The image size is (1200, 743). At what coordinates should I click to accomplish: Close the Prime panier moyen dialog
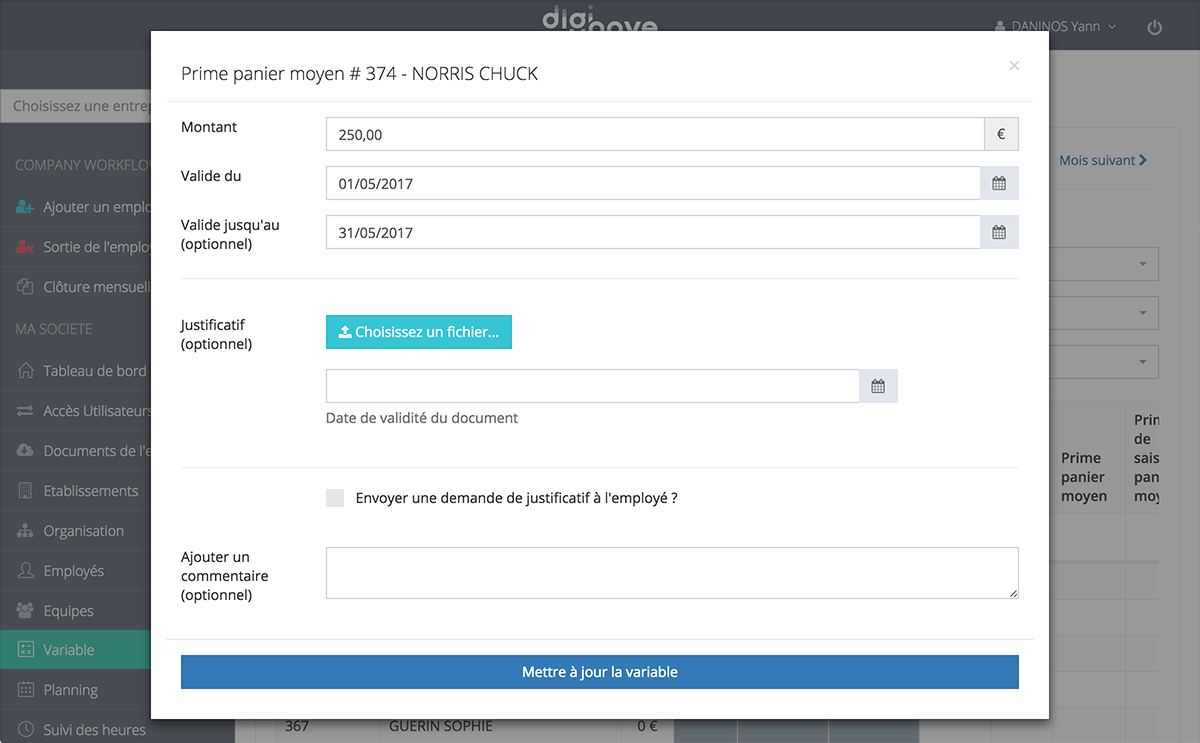pyautogui.click(x=1014, y=66)
